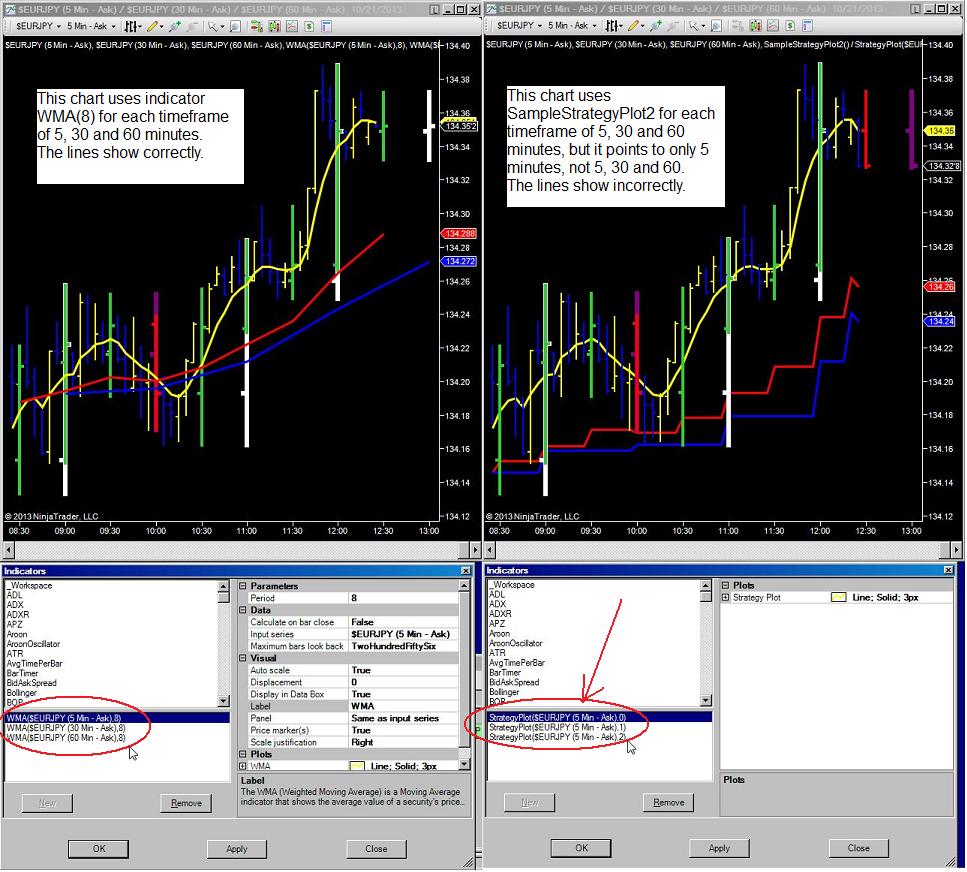Open Indicators icon in SampleStrategyPlot2 chart toolbar
Screen dimensions: 967x872
coord(773,26)
